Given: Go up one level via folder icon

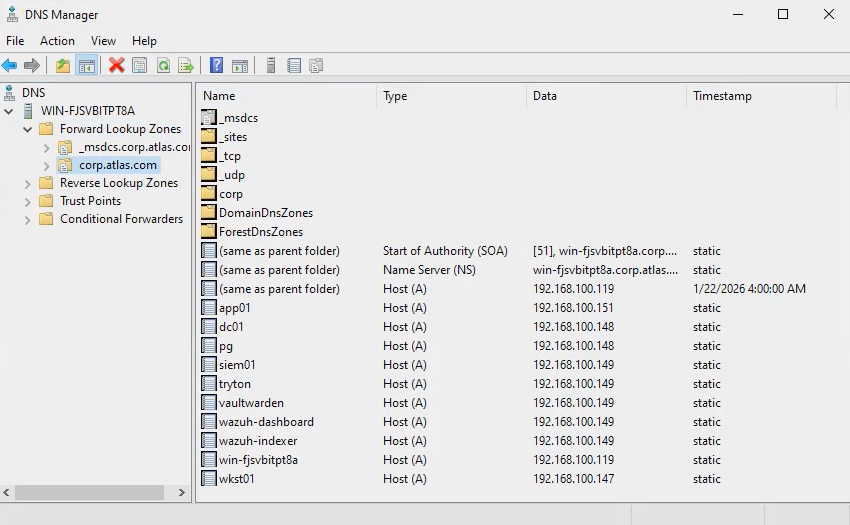Looking at the screenshot, I should (63, 66).
